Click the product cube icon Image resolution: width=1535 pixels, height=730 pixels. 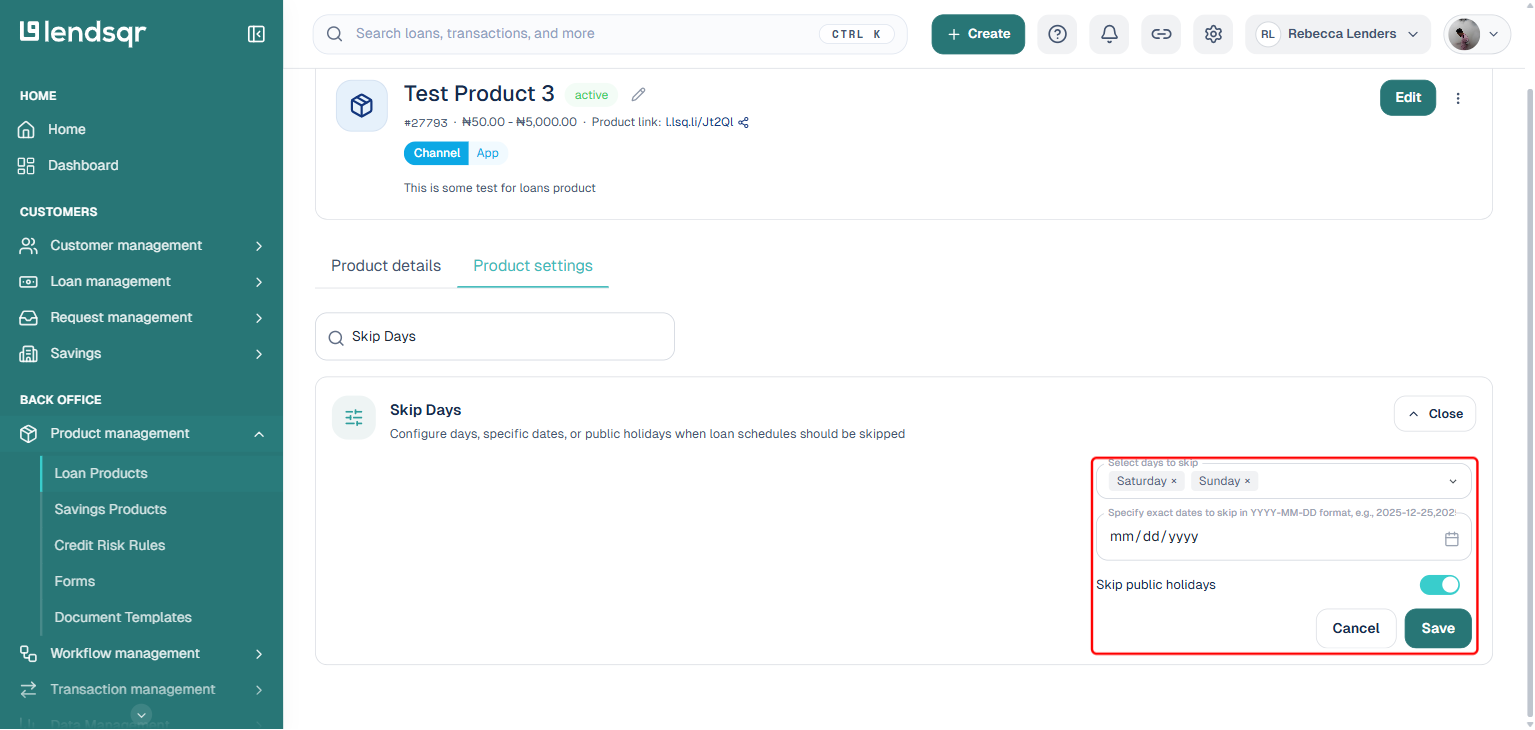[x=362, y=106]
